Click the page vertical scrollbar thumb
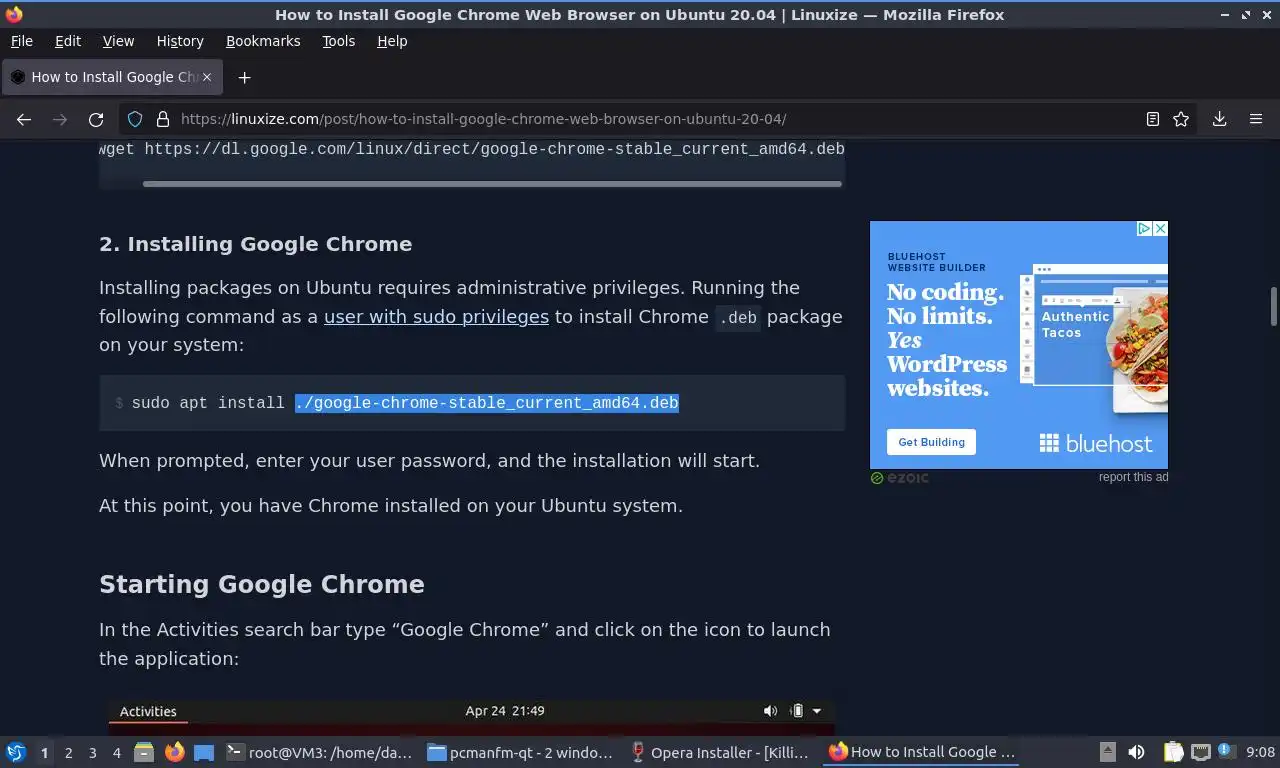The image size is (1280, 768). [x=1274, y=306]
